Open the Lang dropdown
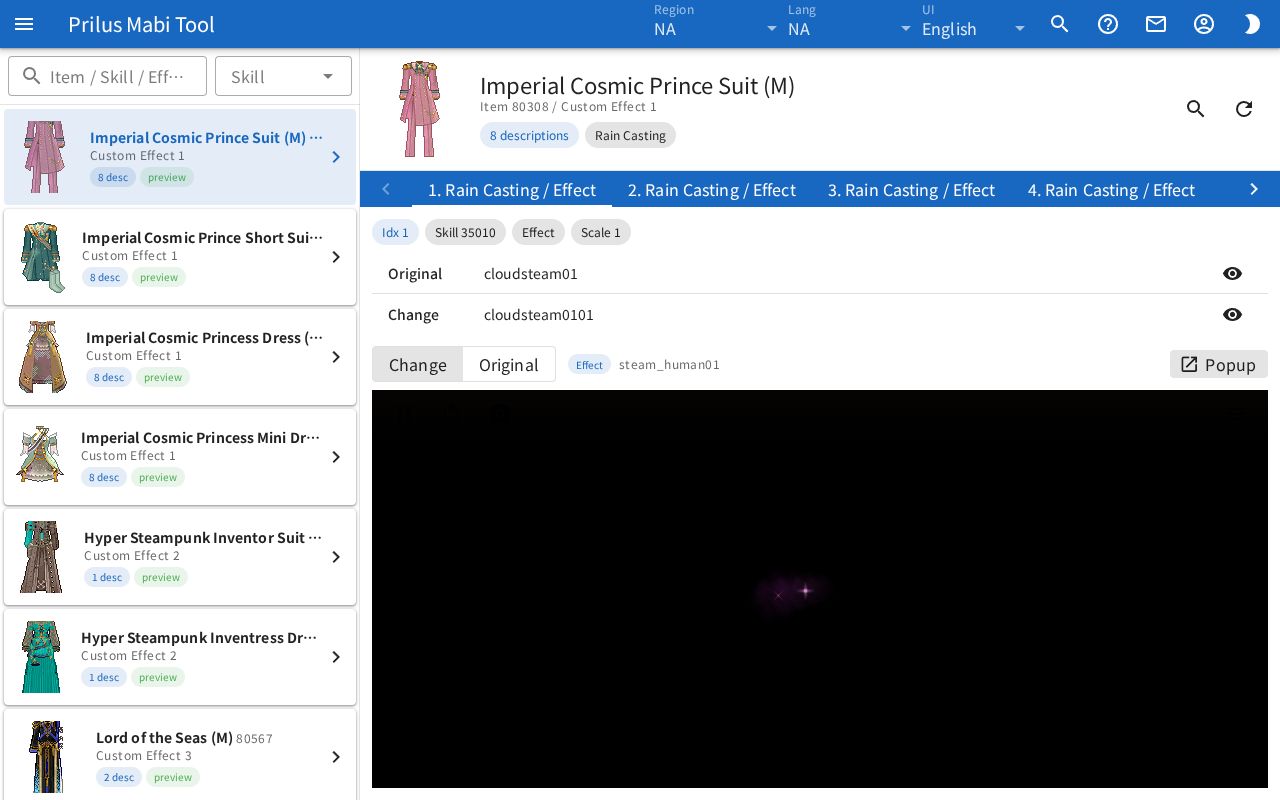 [x=850, y=24]
